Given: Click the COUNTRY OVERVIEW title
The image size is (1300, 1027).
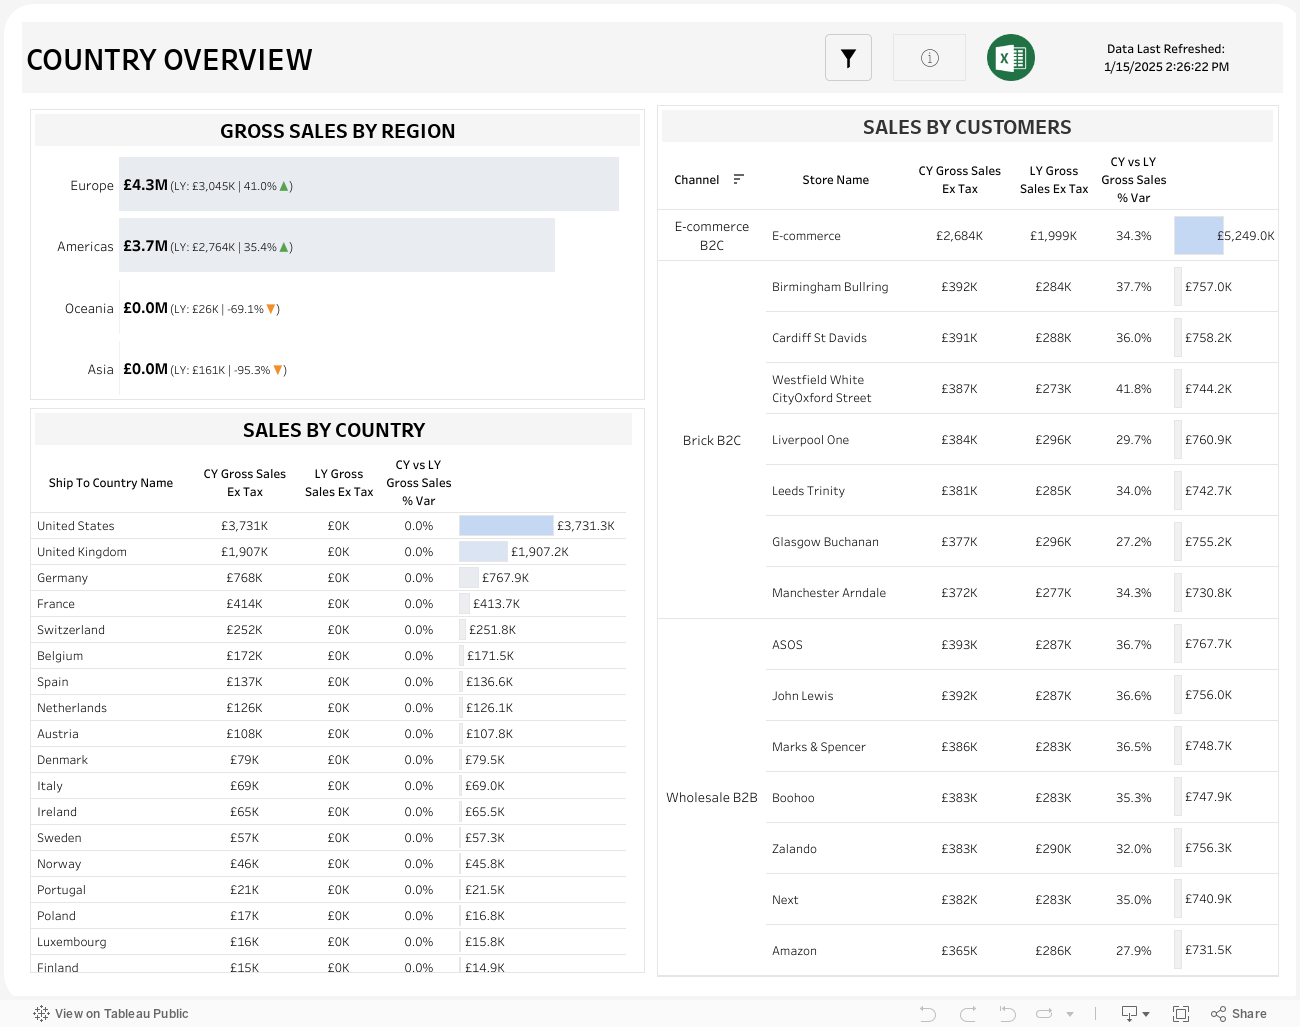Looking at the screenshot, I should click(169, 60).
